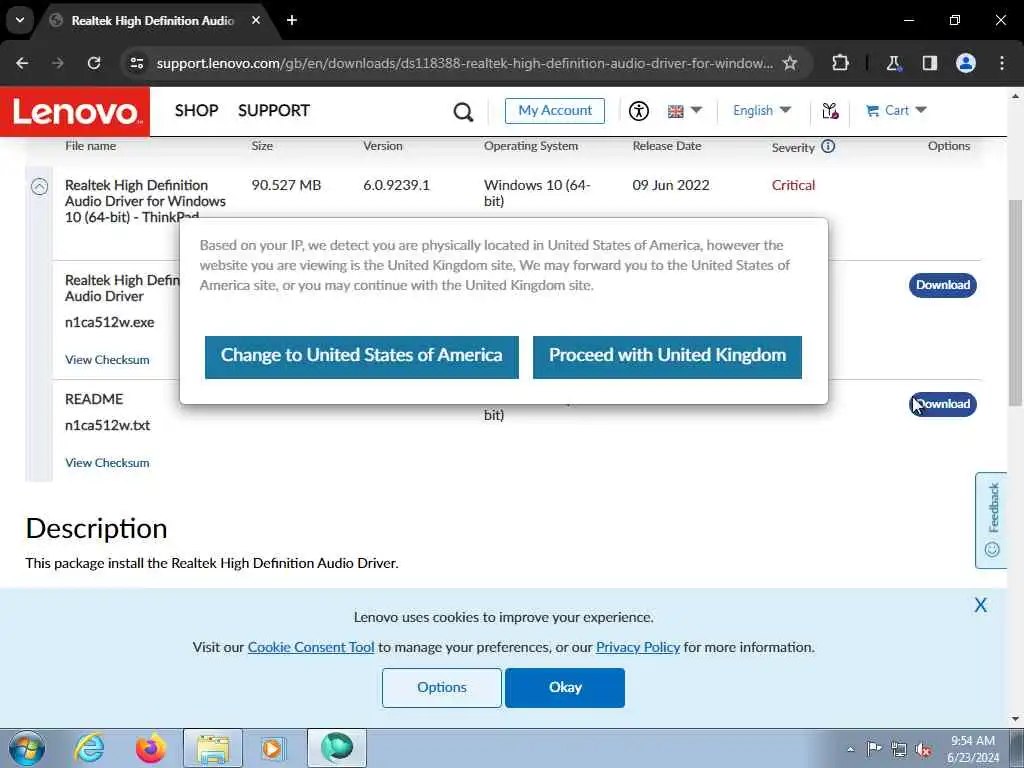The image size is (1024, 768).
Task: Open the Chrome three-dot menu
Action: (1002, 63)
